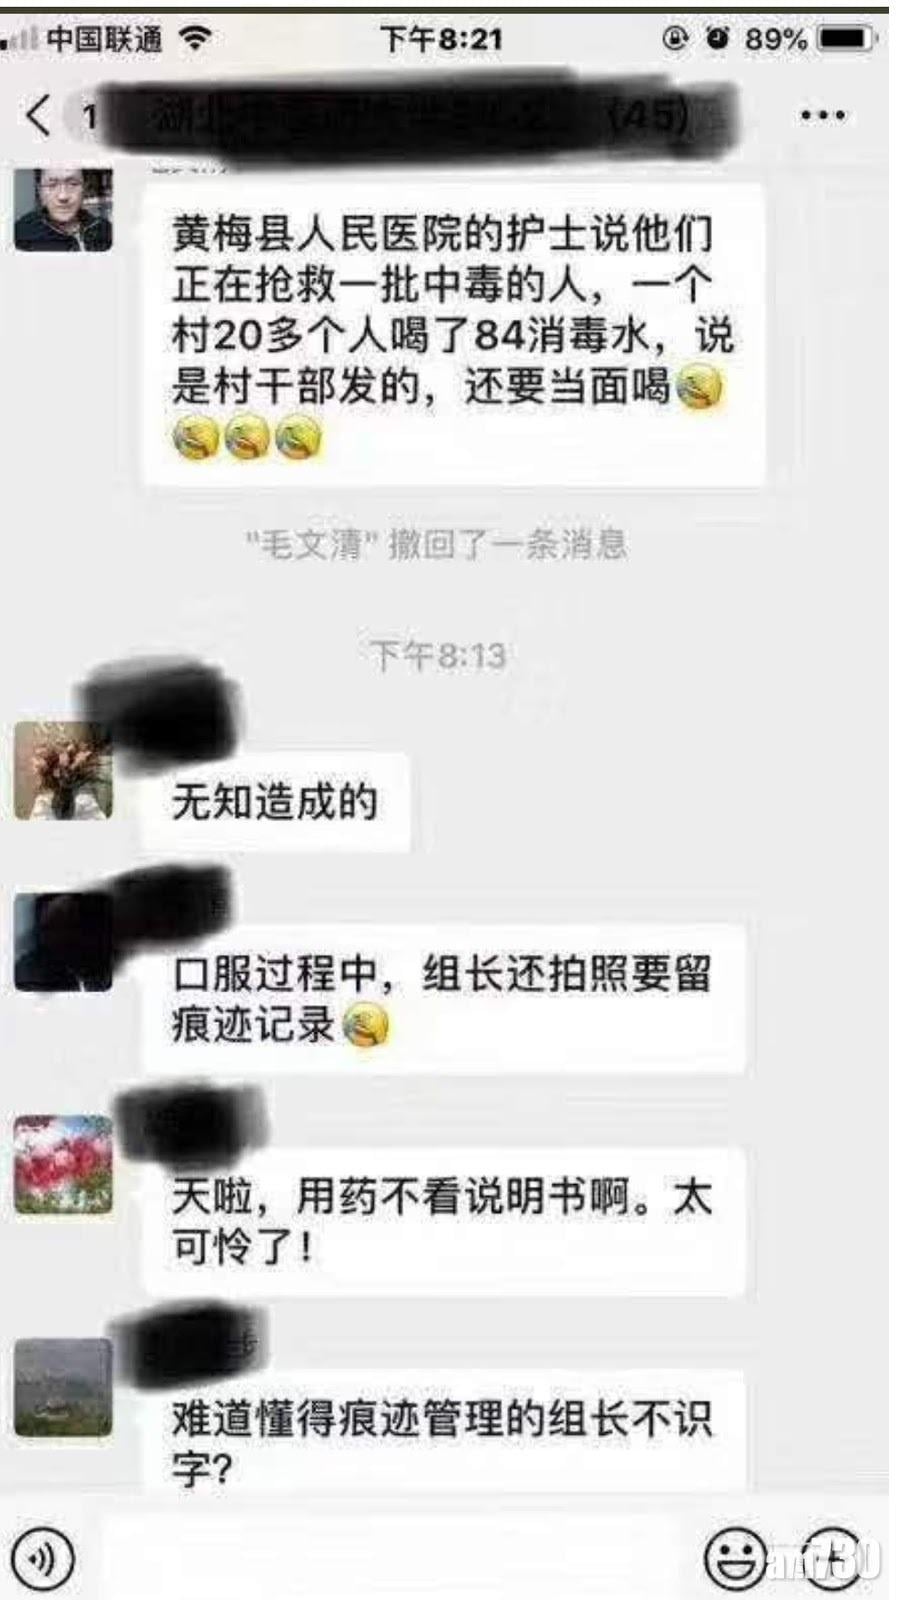Tap the 下午8:13 timestamp label
Viewport: 904px width, 1600px height.
(x=438, y=656)
